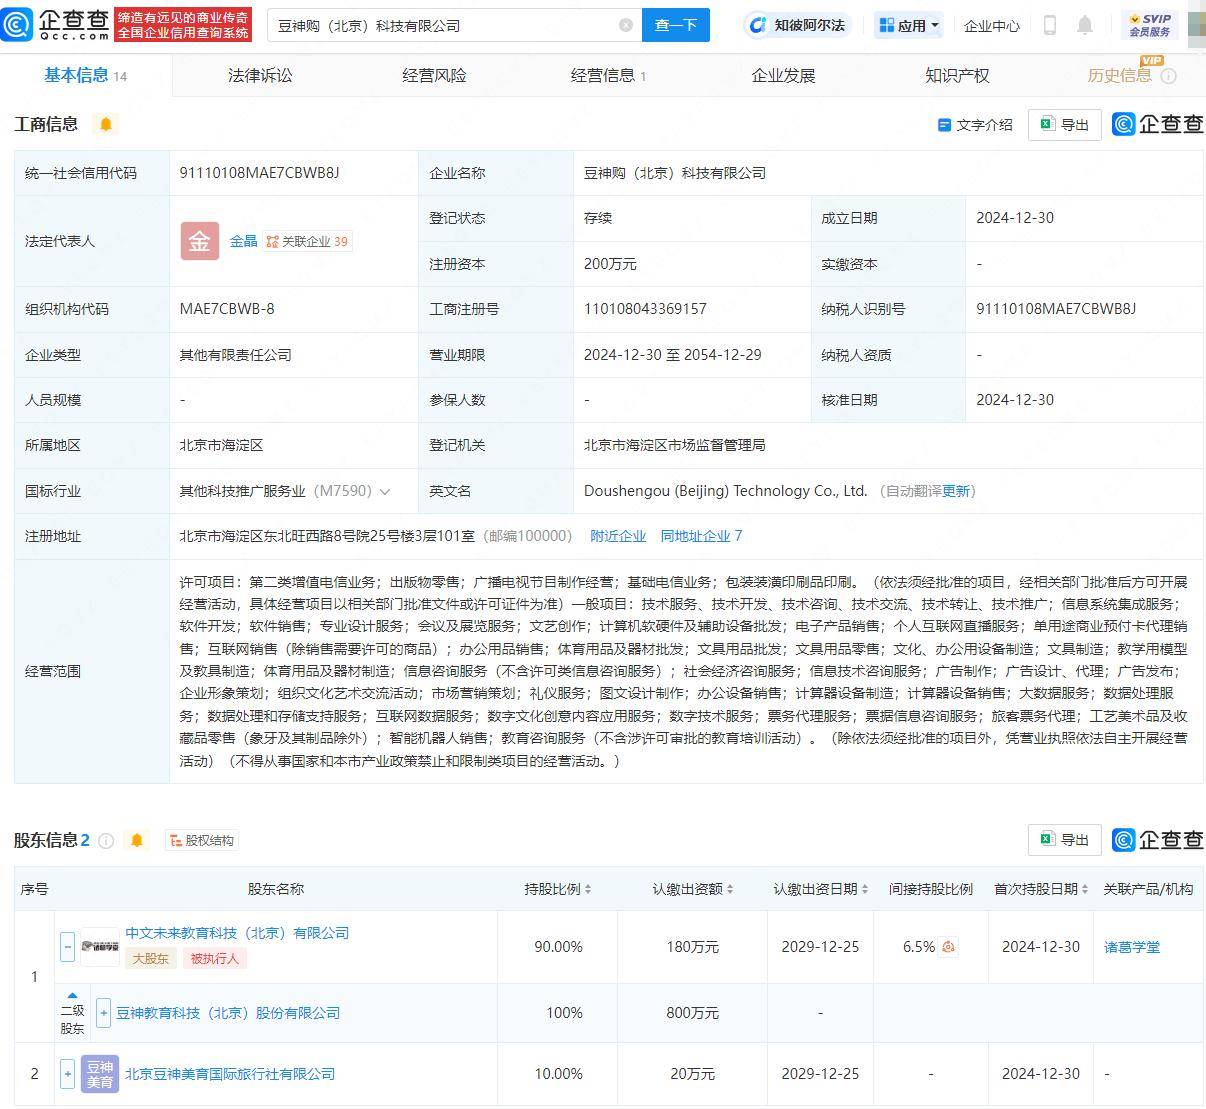Open the 历史信息 VIP tab
Viewport: 1206px width, 1109px height.
pos(1119,76)
